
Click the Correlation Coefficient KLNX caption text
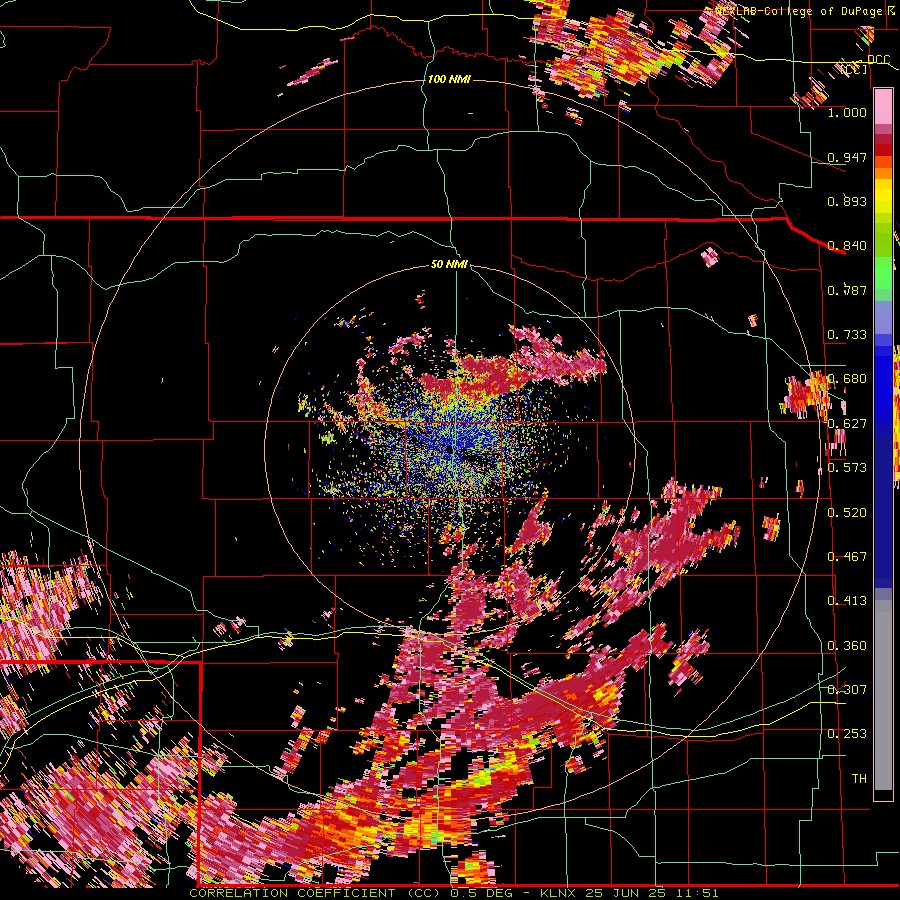(x=453, y=893)
